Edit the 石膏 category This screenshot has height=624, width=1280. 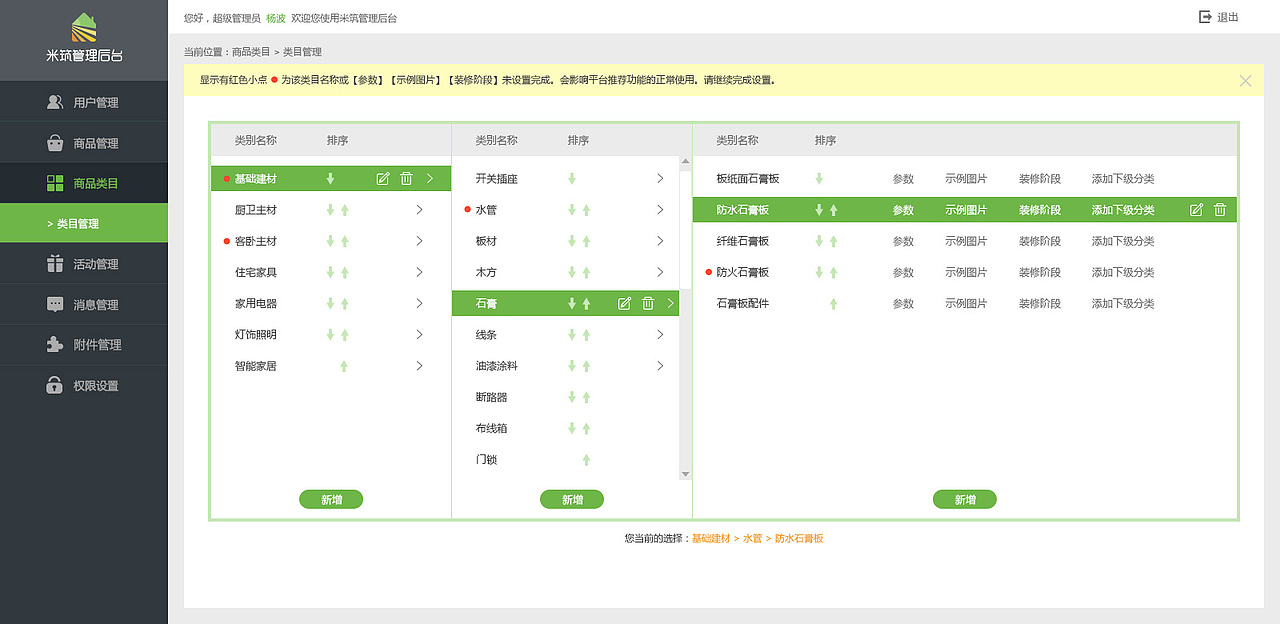pos(624,303)
